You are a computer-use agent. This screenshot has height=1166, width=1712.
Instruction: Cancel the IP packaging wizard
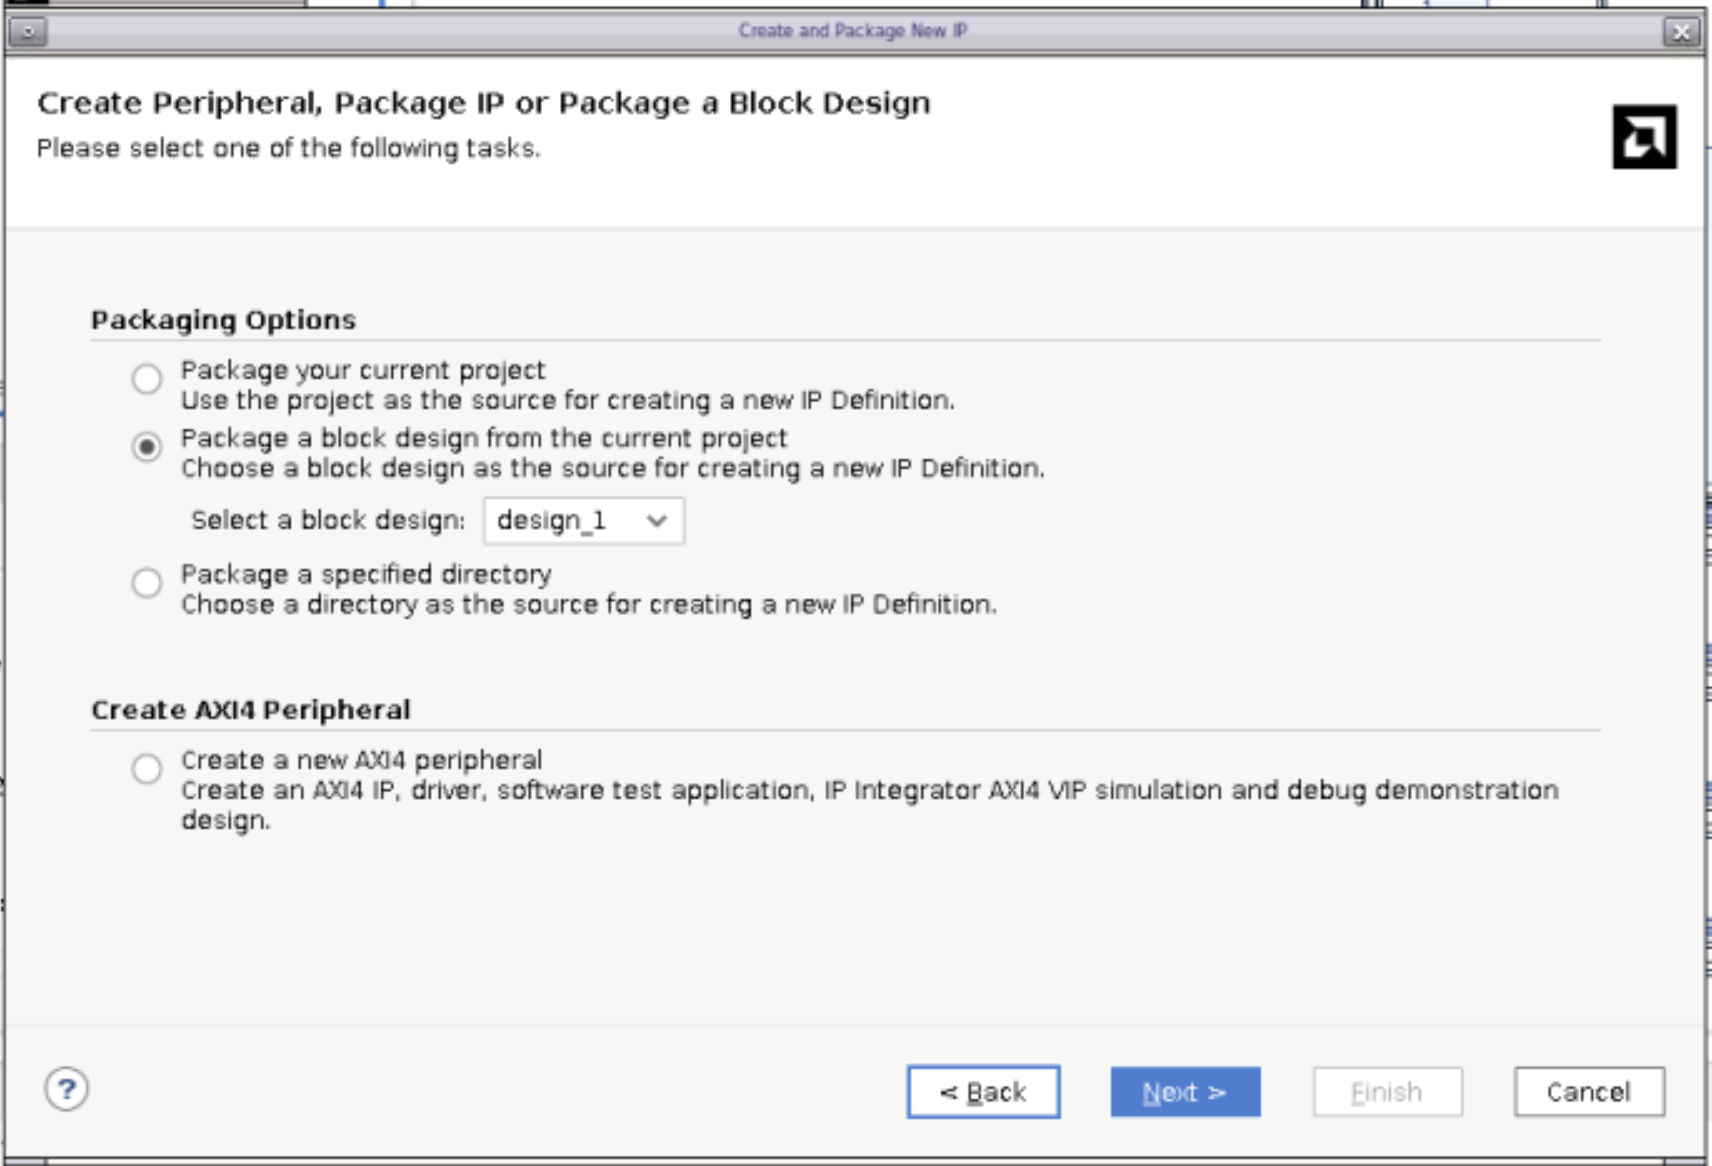[x=1588, y=1092]
